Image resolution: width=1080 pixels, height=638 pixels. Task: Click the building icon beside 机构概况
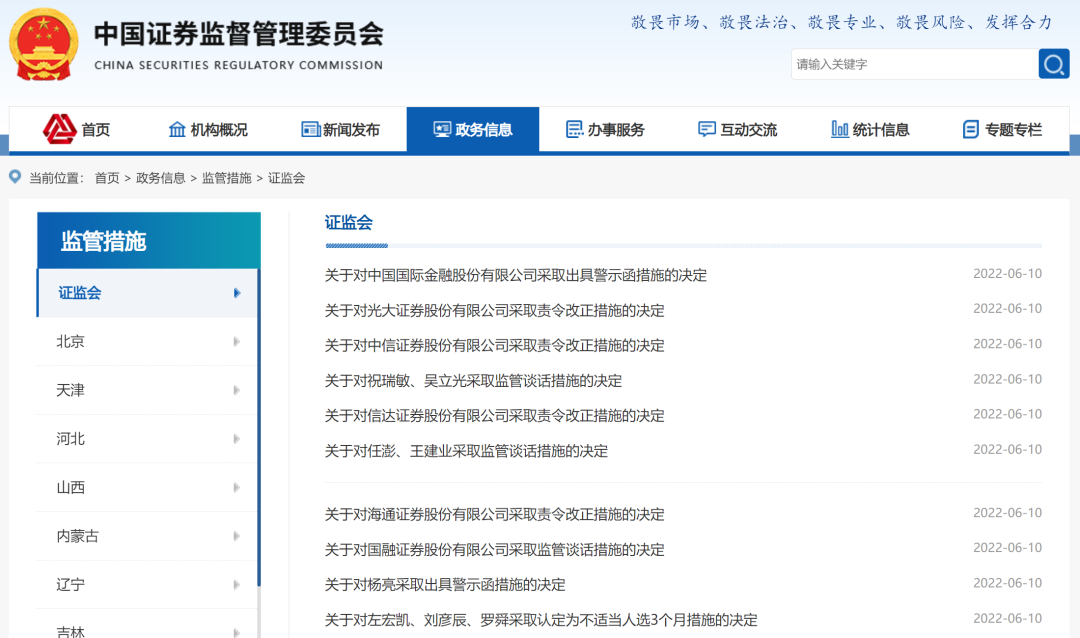[177, 129]
